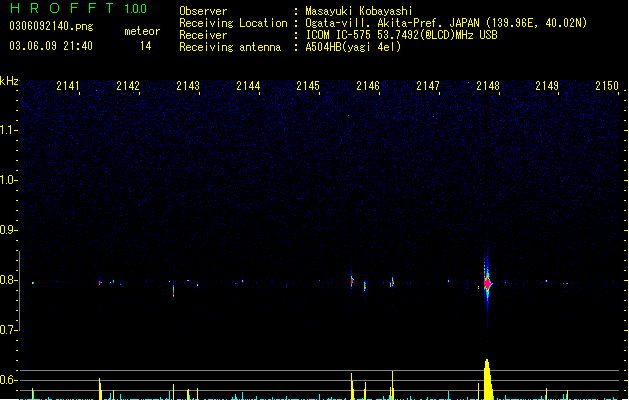Viewport: 629px width, 400px height.
Task: Click the 0.8 kHz frequency label
Action: tap(8, 280)
